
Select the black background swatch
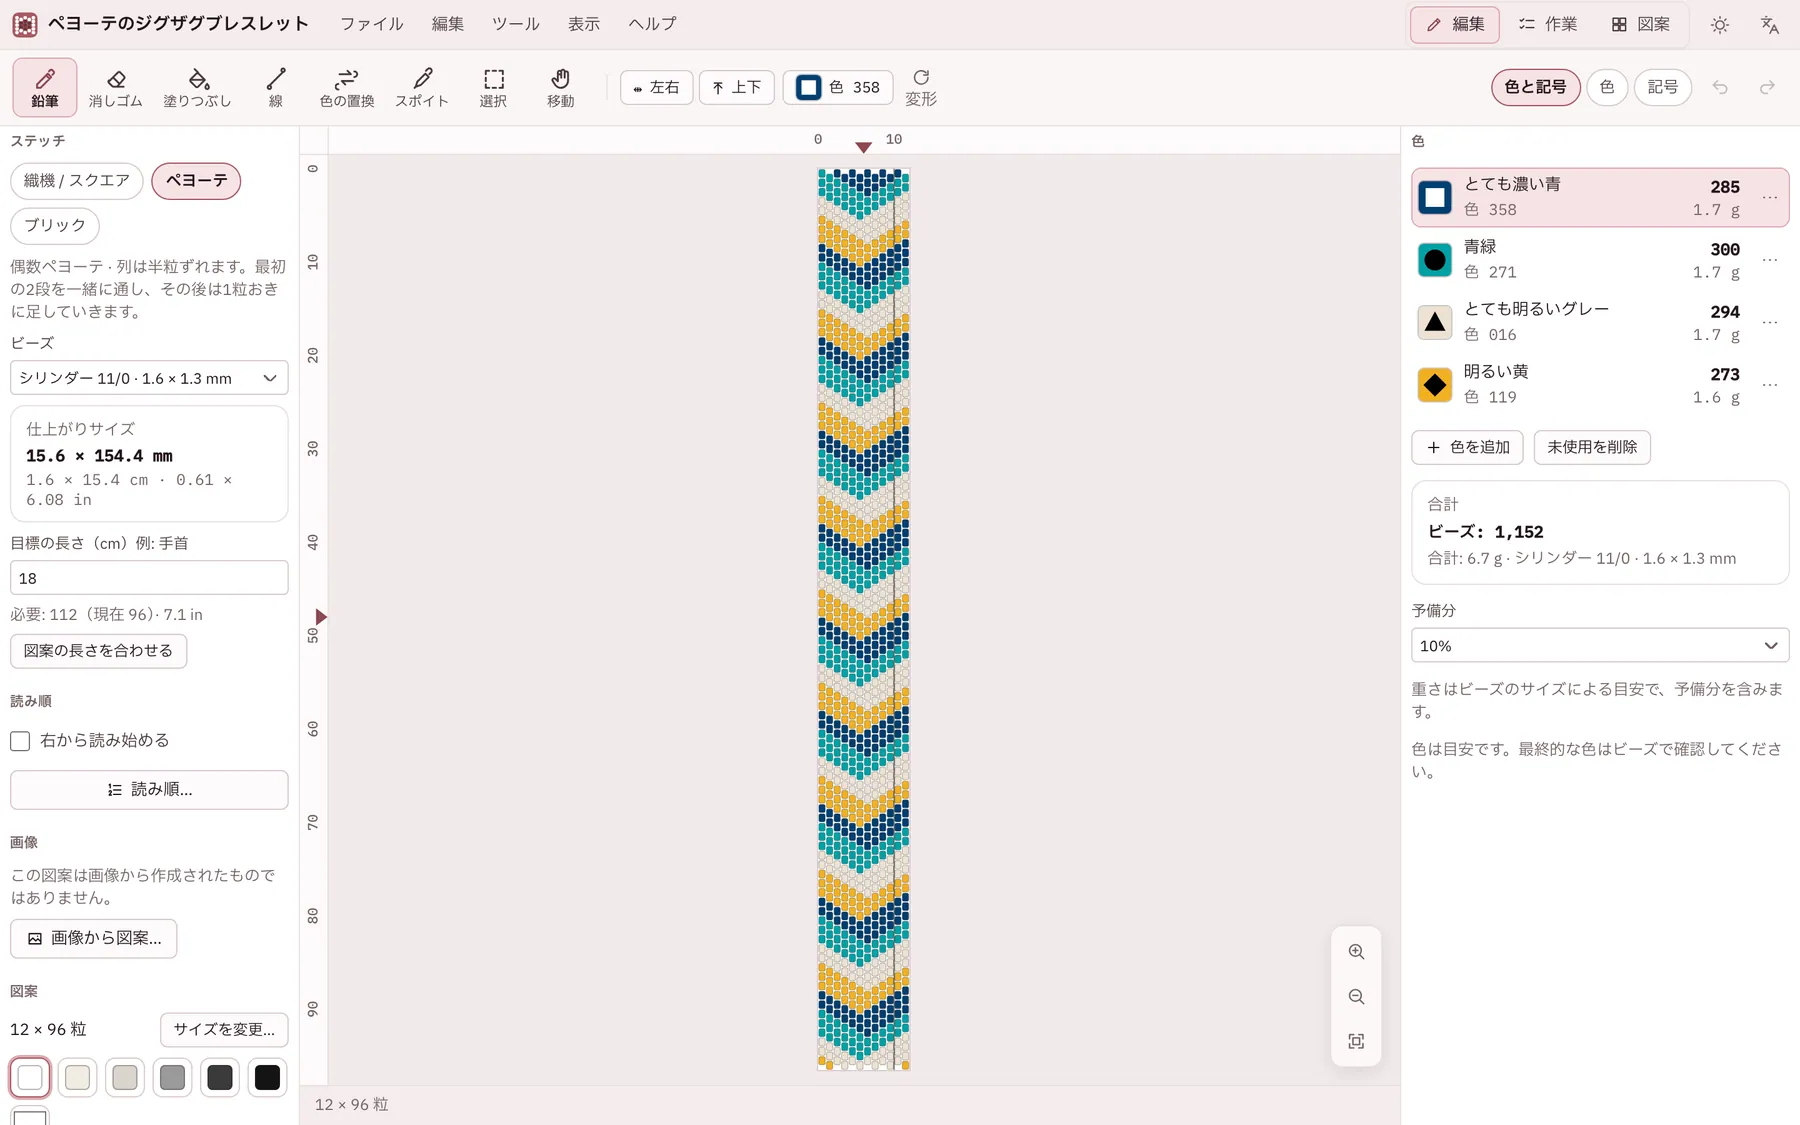(267, 1078)
